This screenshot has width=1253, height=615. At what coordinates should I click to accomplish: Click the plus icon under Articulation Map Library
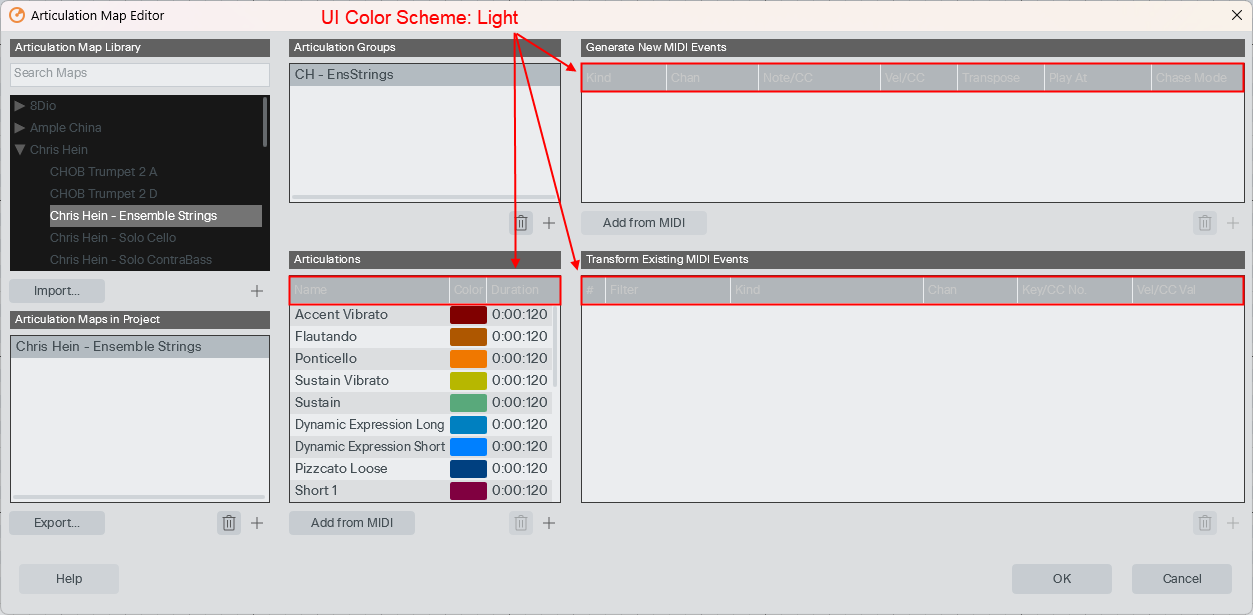point(257,291)
